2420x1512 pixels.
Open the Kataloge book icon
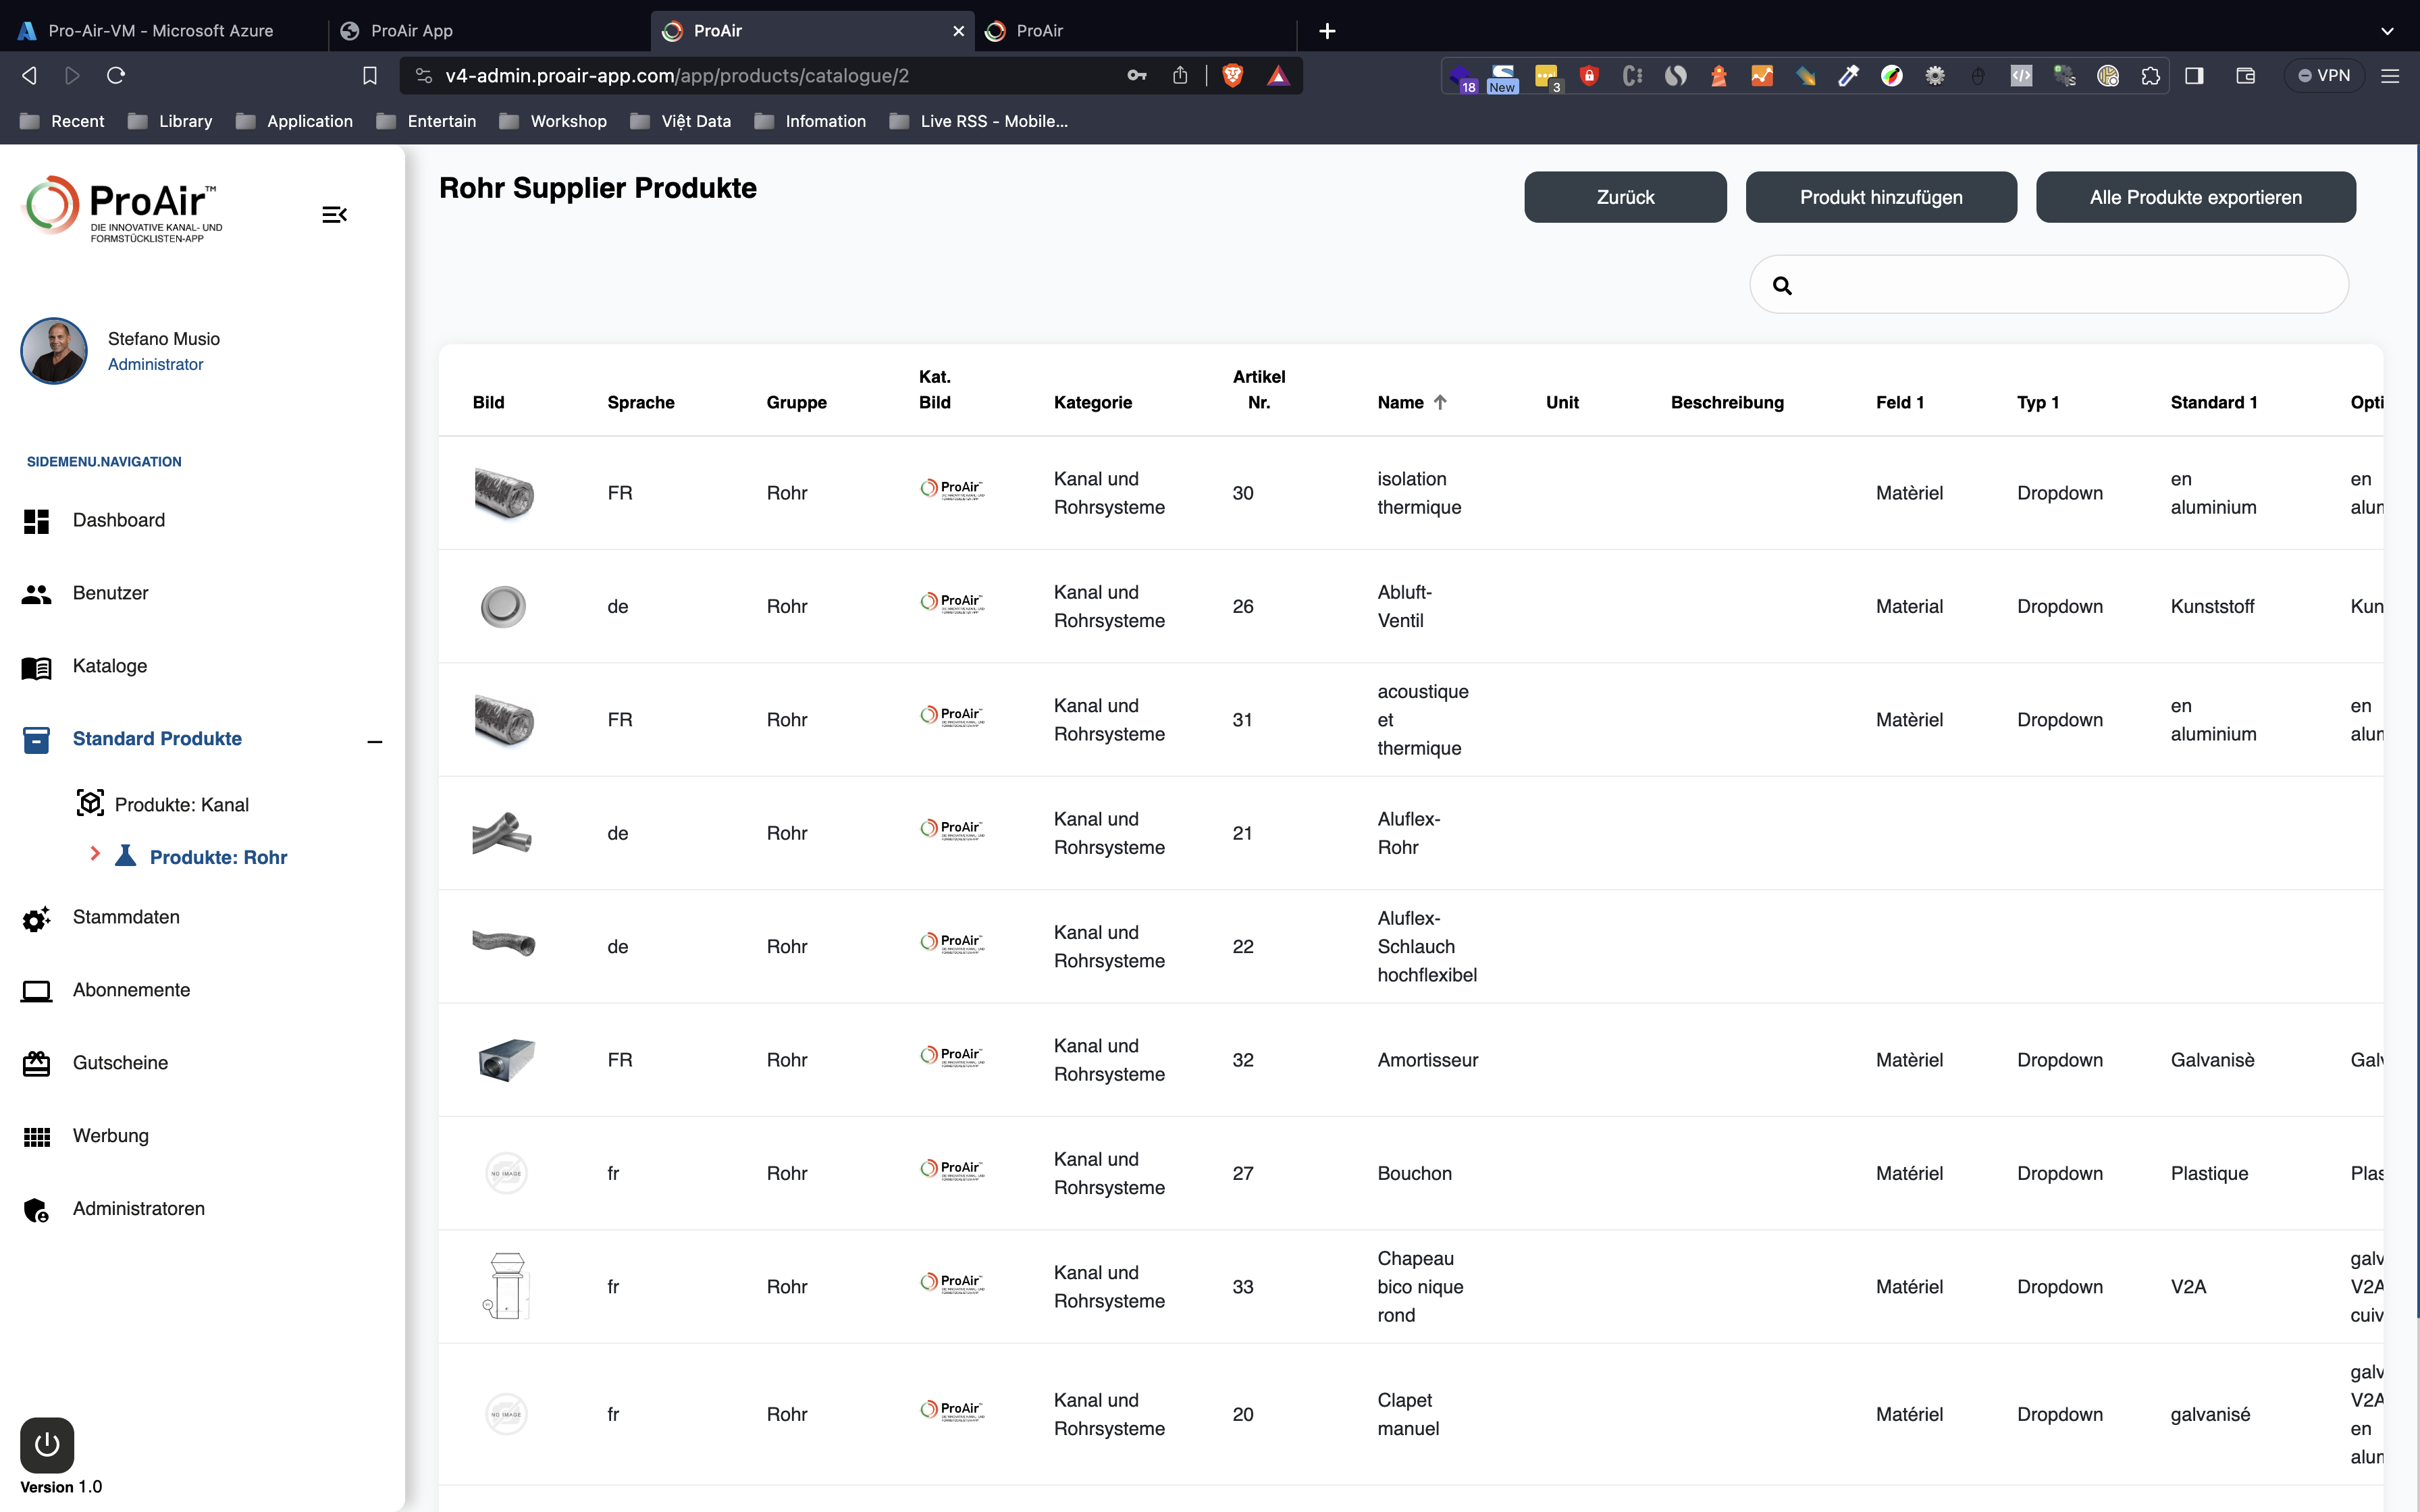click(36, 667)
